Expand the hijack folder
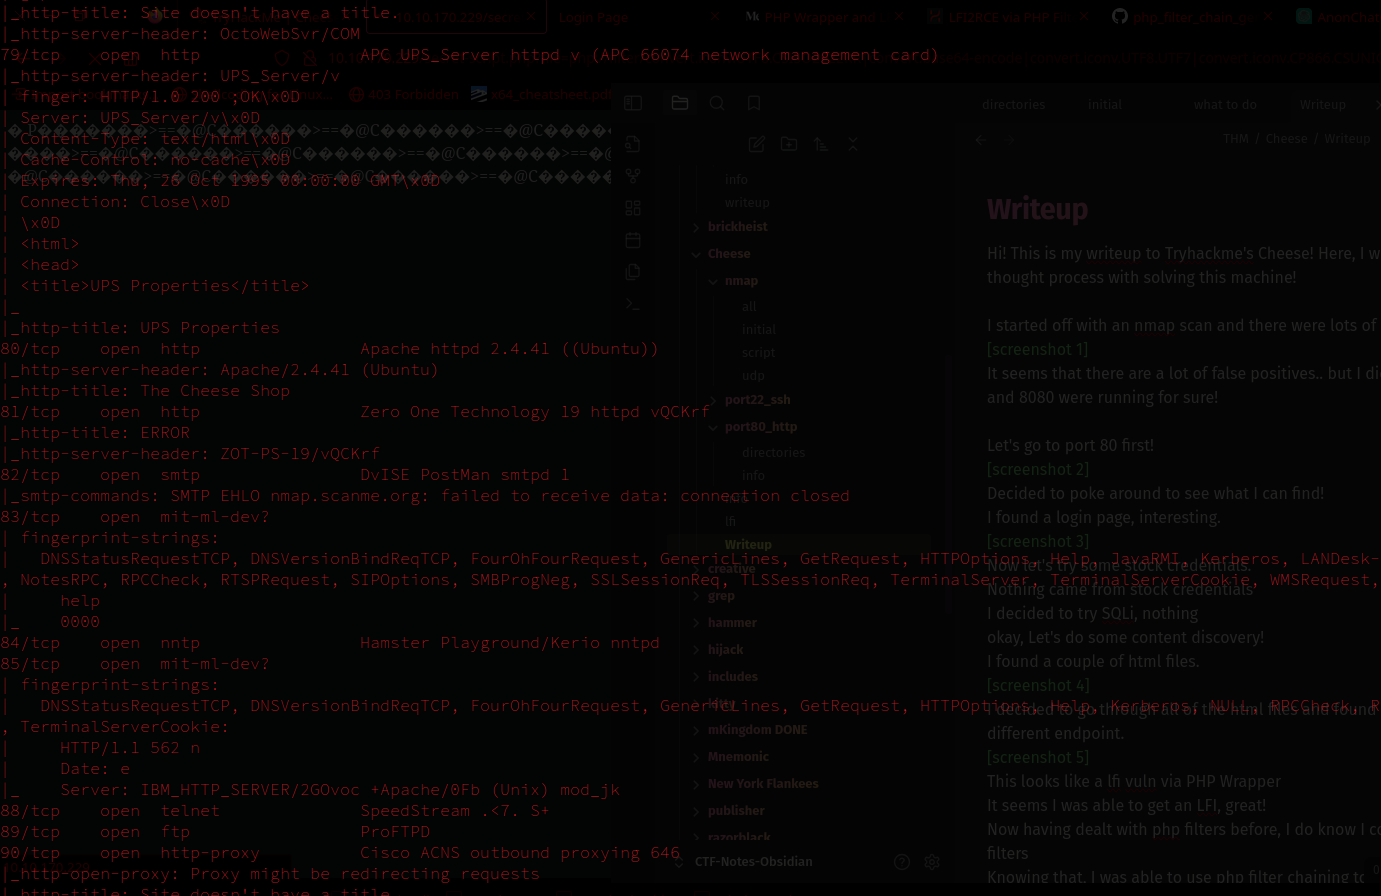Screen dimensions: 1381x896 [x=697, y=650]
